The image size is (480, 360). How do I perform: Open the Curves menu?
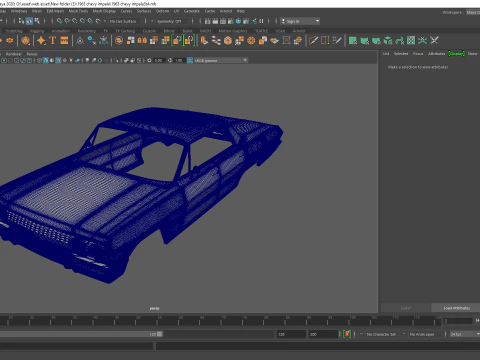(126, 11)
